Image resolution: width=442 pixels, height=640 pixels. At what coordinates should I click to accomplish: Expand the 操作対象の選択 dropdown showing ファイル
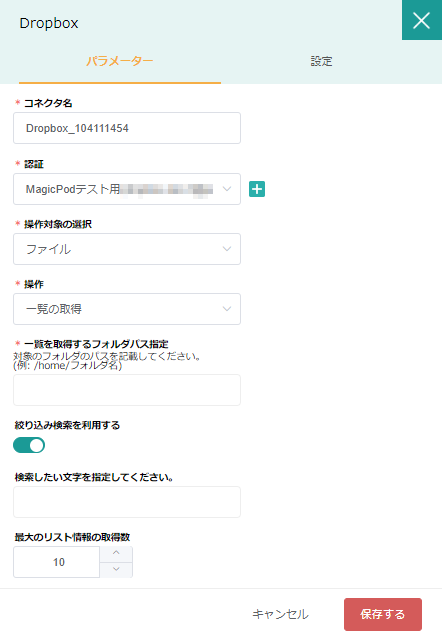[127, 249]
